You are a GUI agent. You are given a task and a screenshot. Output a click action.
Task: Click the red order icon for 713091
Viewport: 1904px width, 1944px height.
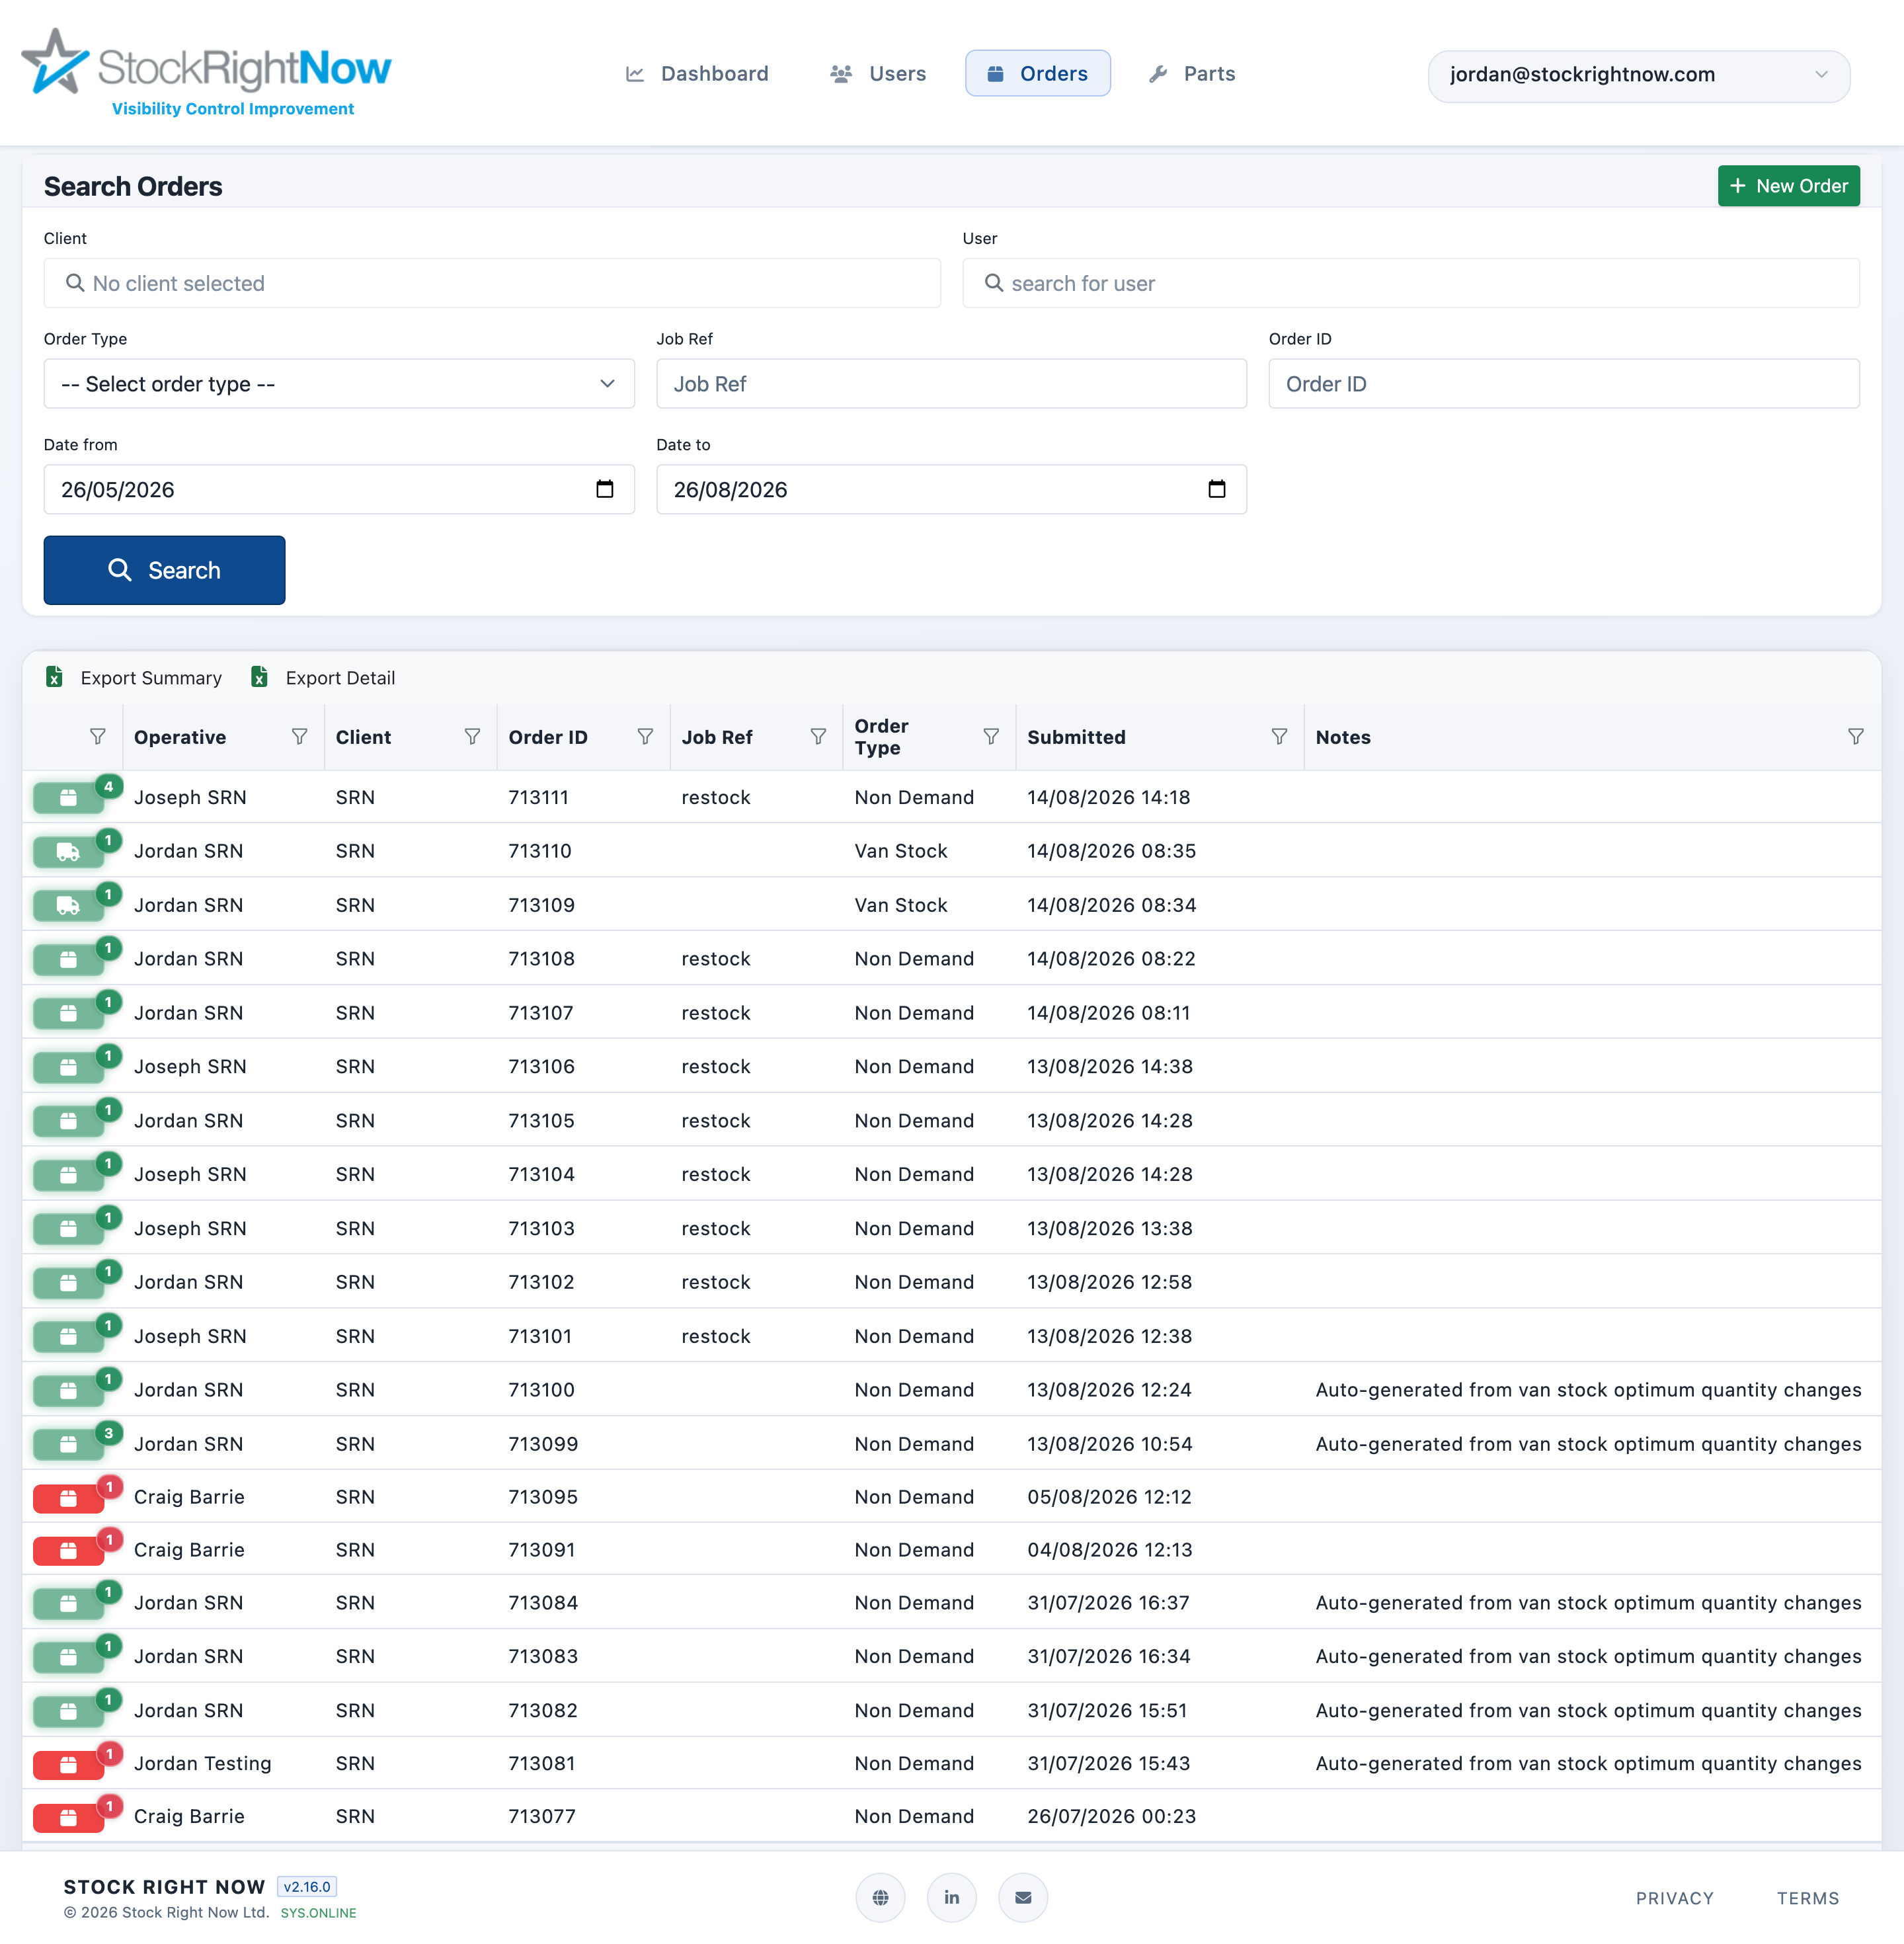tap(68, 1551)
